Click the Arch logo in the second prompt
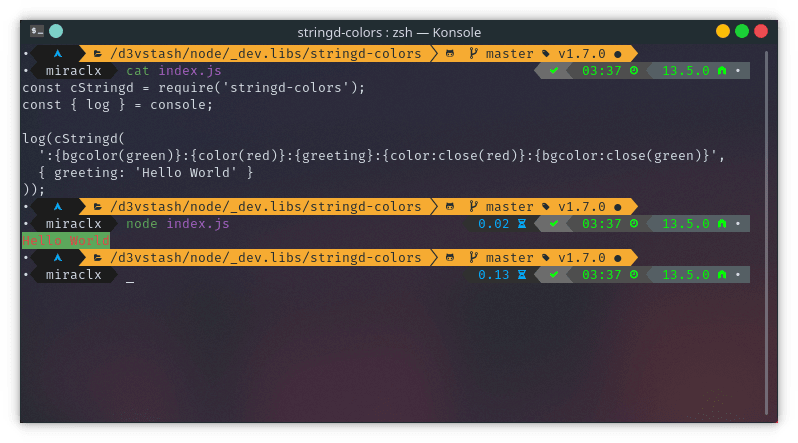 coord(58,207)
